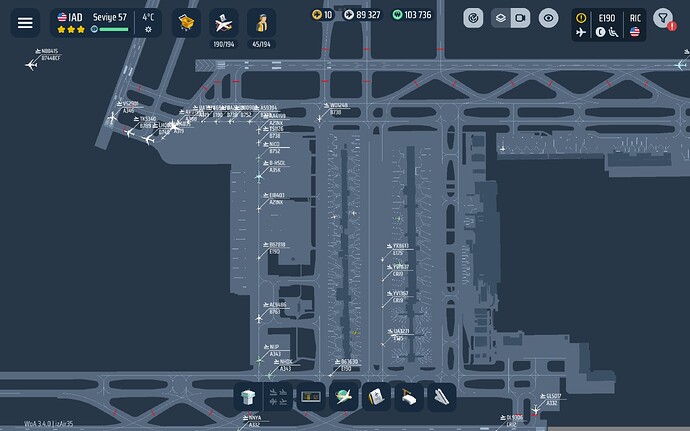
Task: Click the gold plane currency counter
Action: tap(321, 15)
